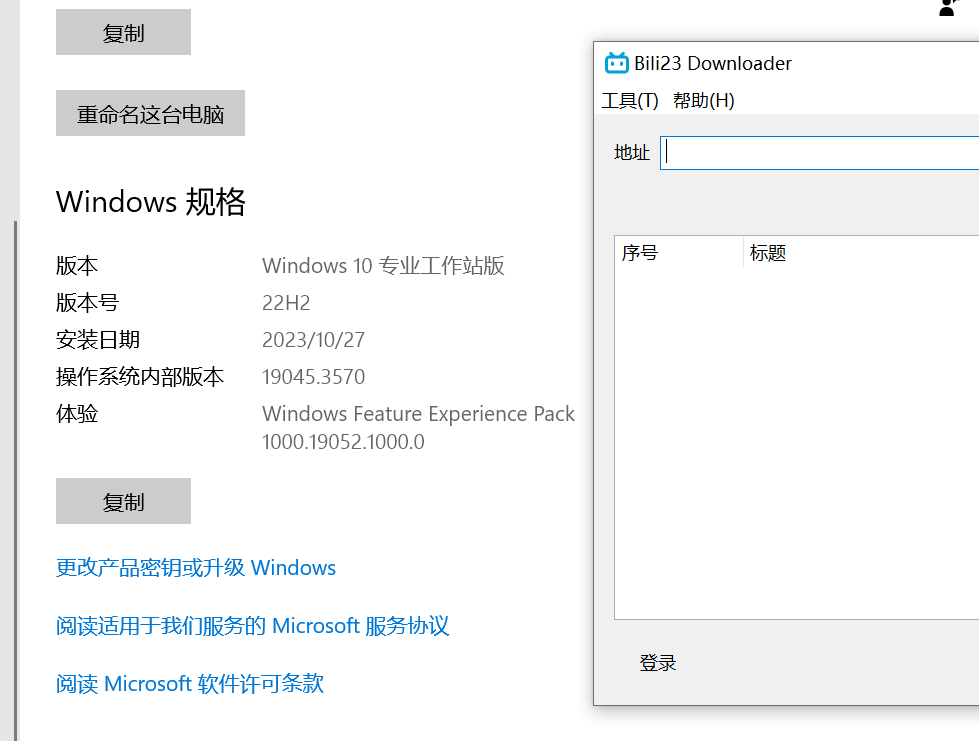Click the Windows 规格 heading
The height and width of the screenshot is (741, 979).
point(150,202)
